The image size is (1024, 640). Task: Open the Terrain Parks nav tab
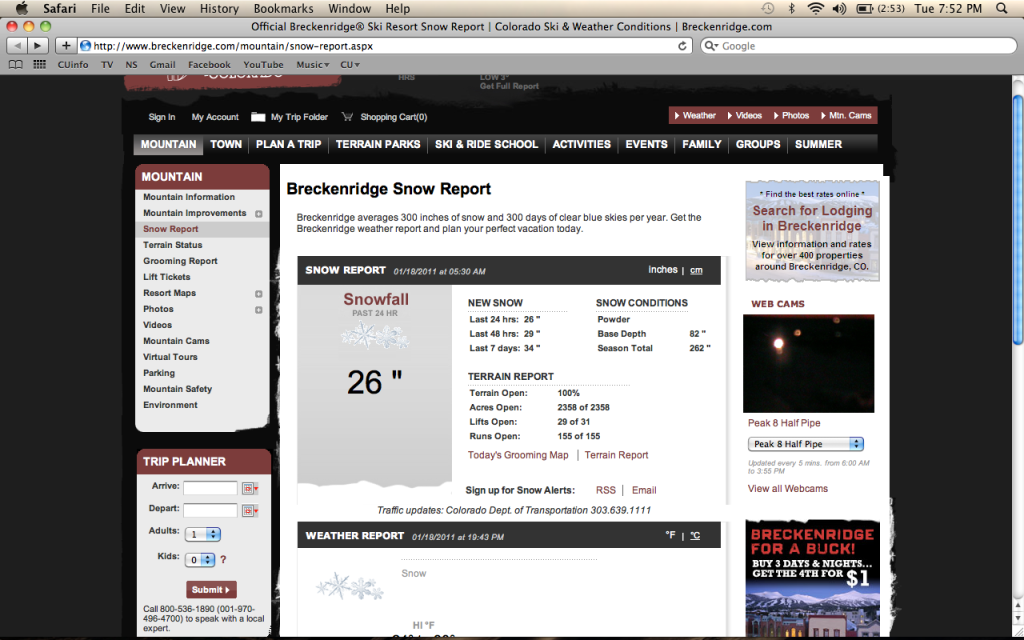378,144
